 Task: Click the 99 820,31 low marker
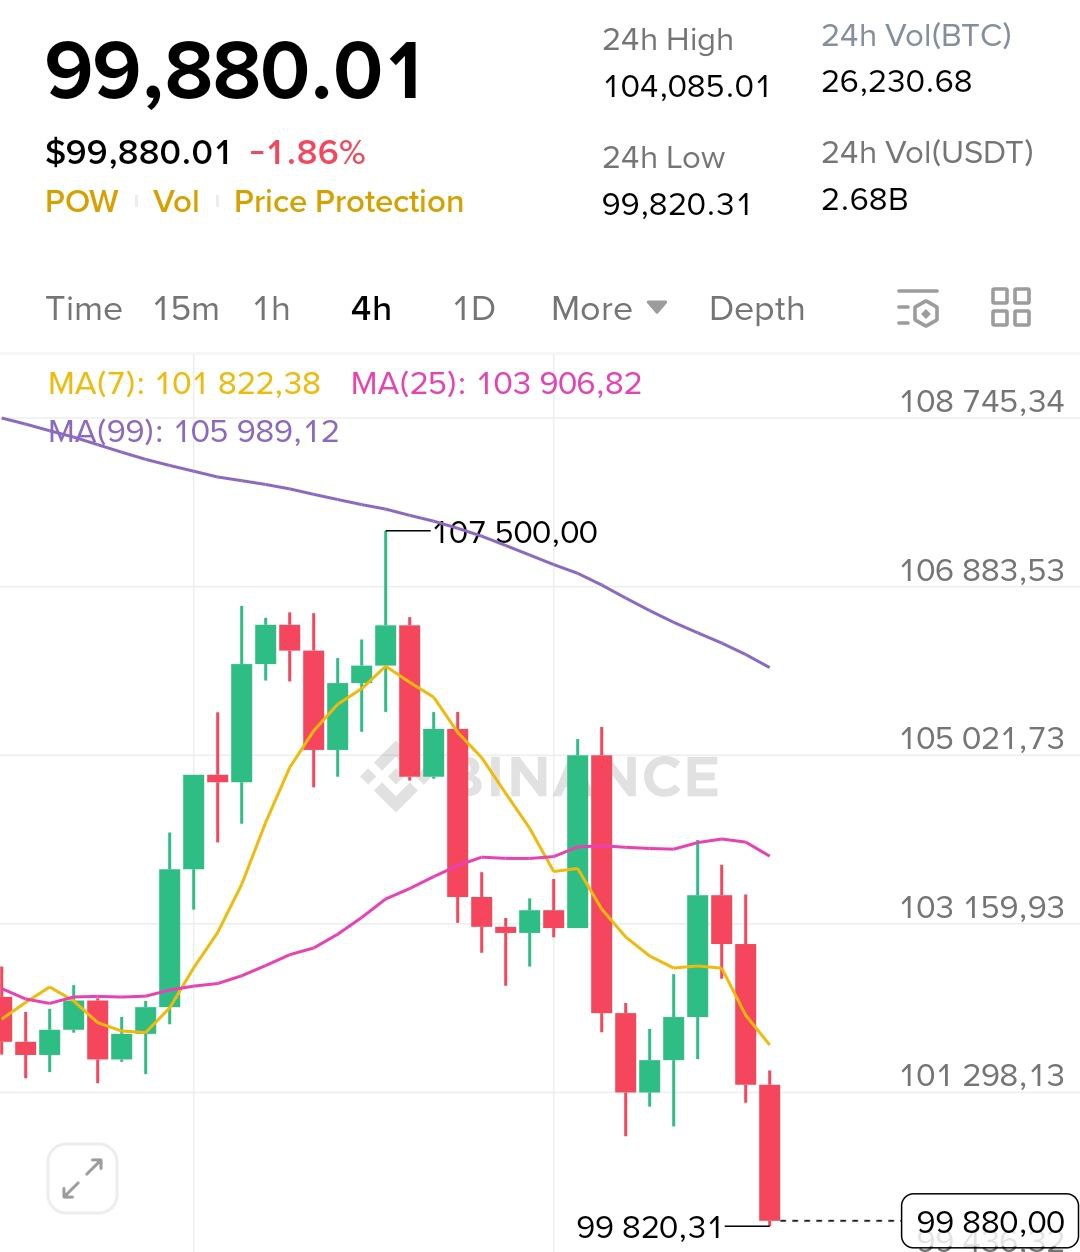(x=649, y=1226)
